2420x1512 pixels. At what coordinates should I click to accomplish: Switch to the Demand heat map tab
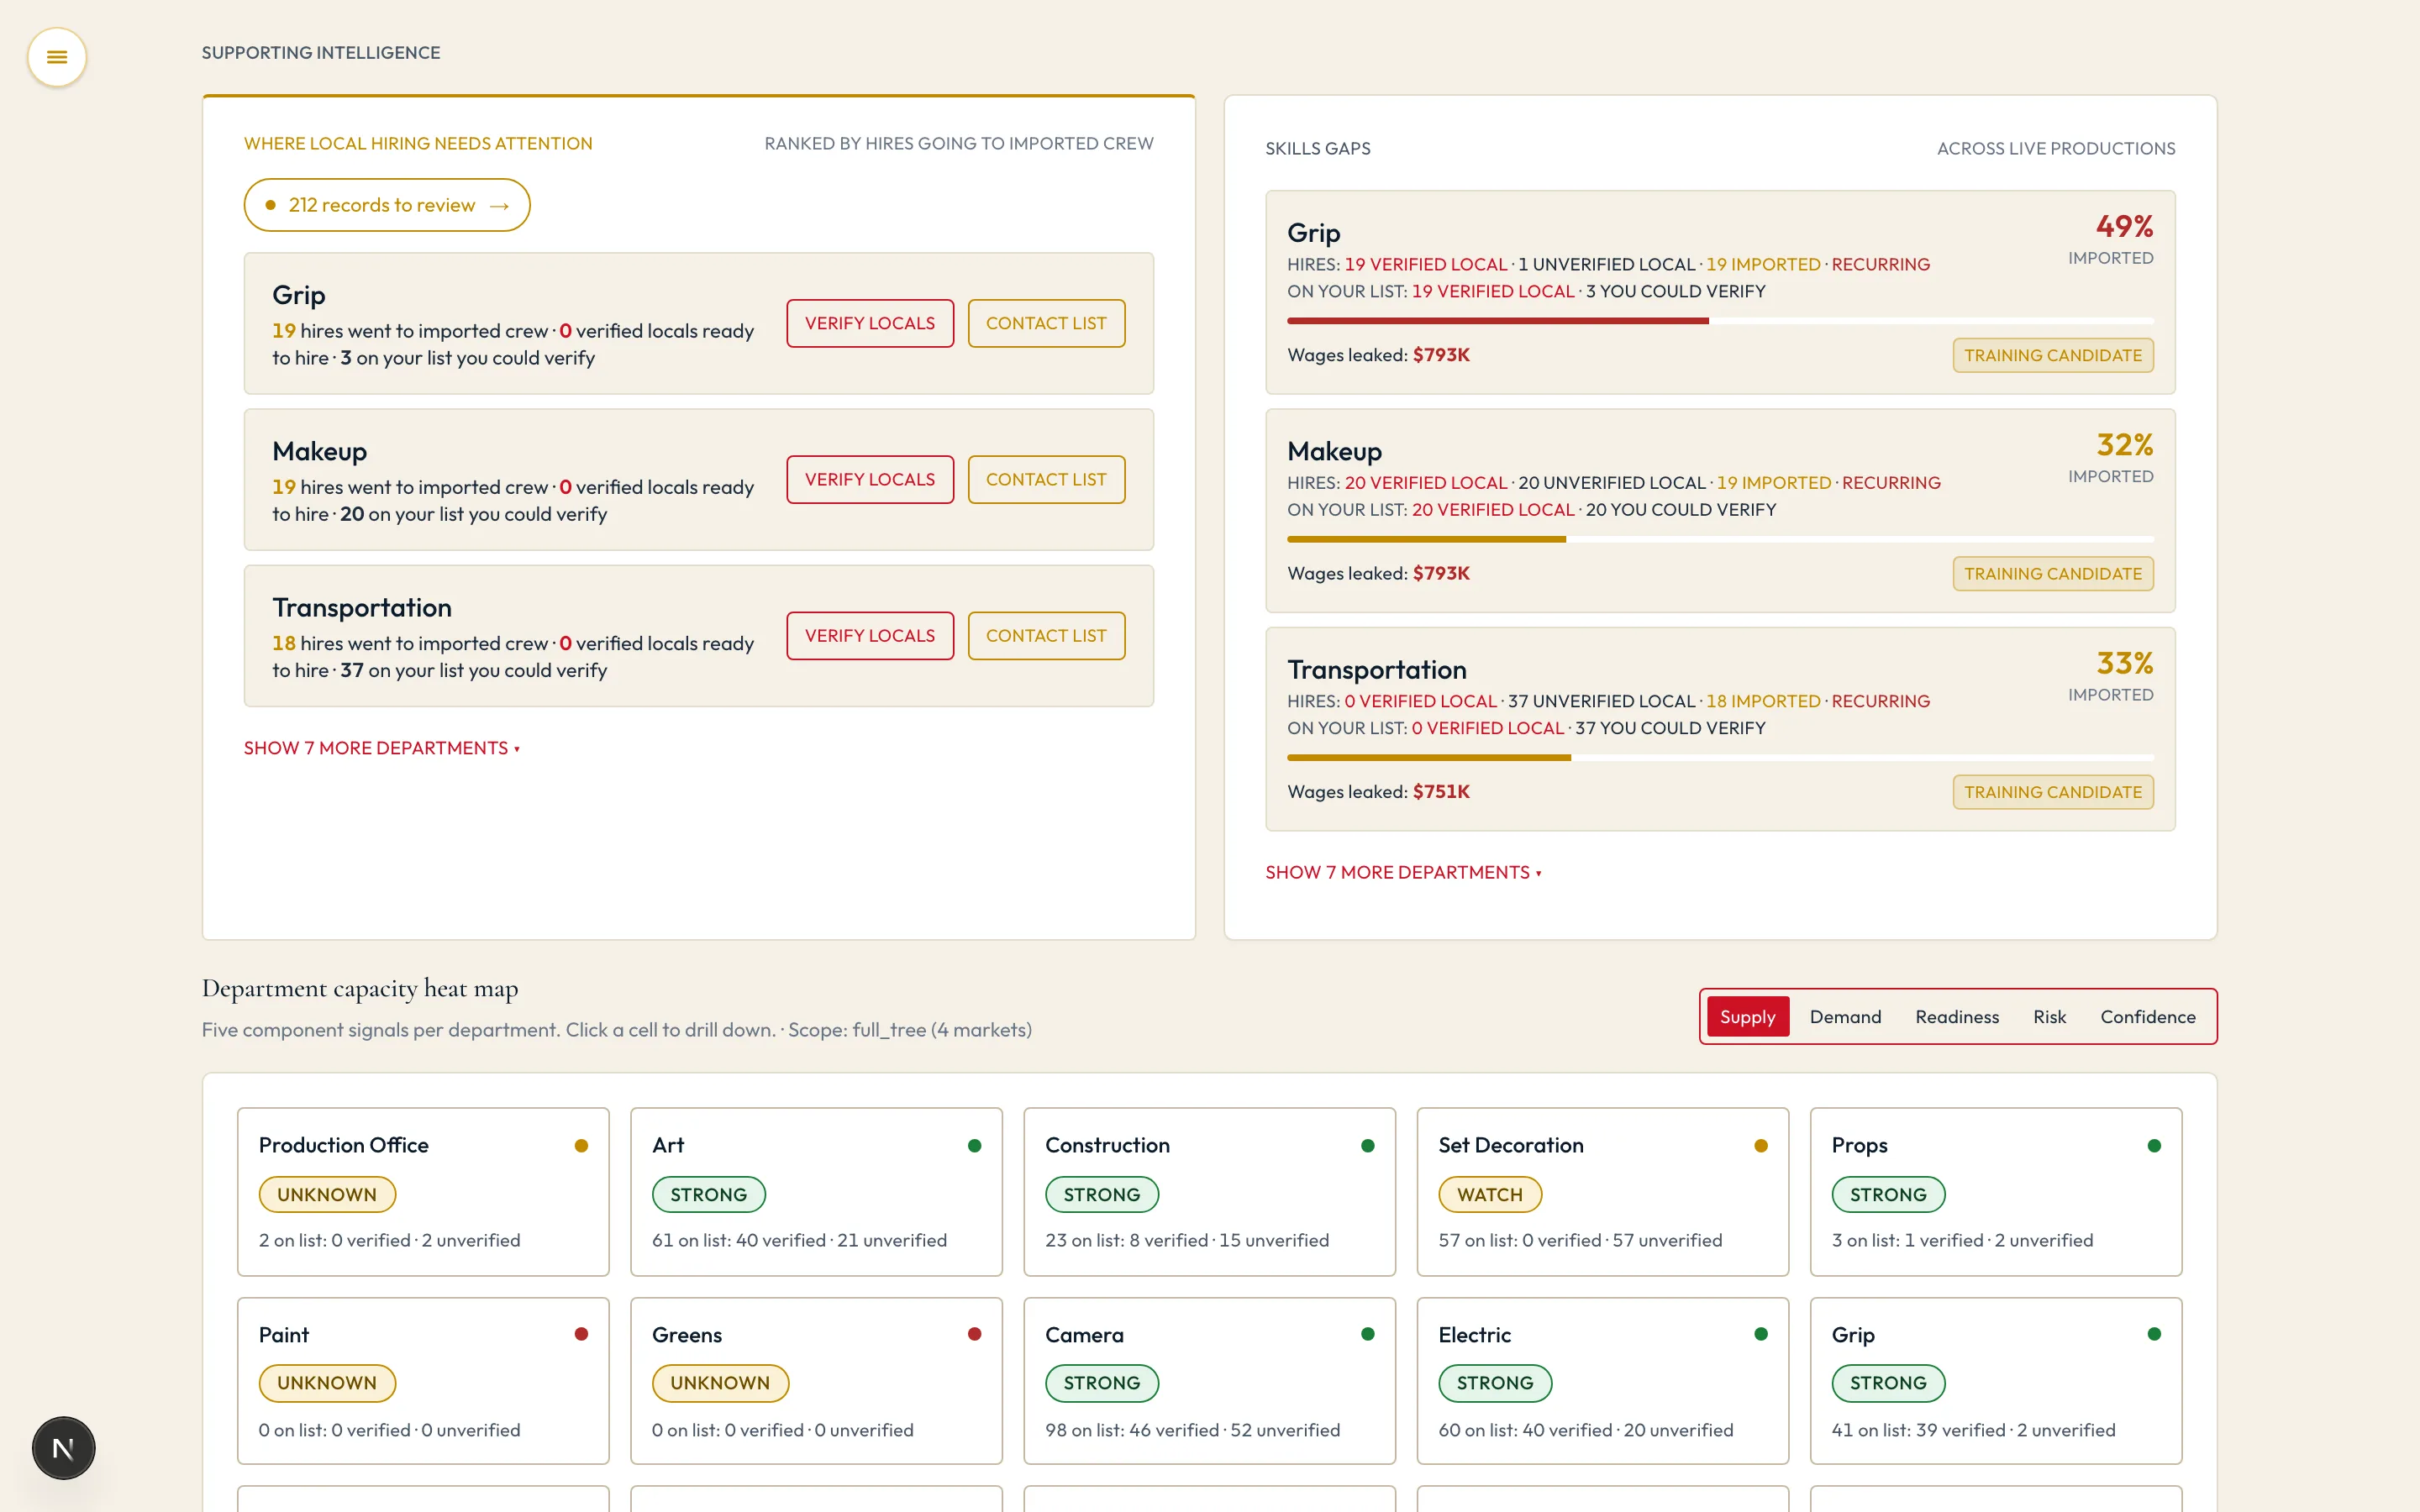(1845, 1016)
